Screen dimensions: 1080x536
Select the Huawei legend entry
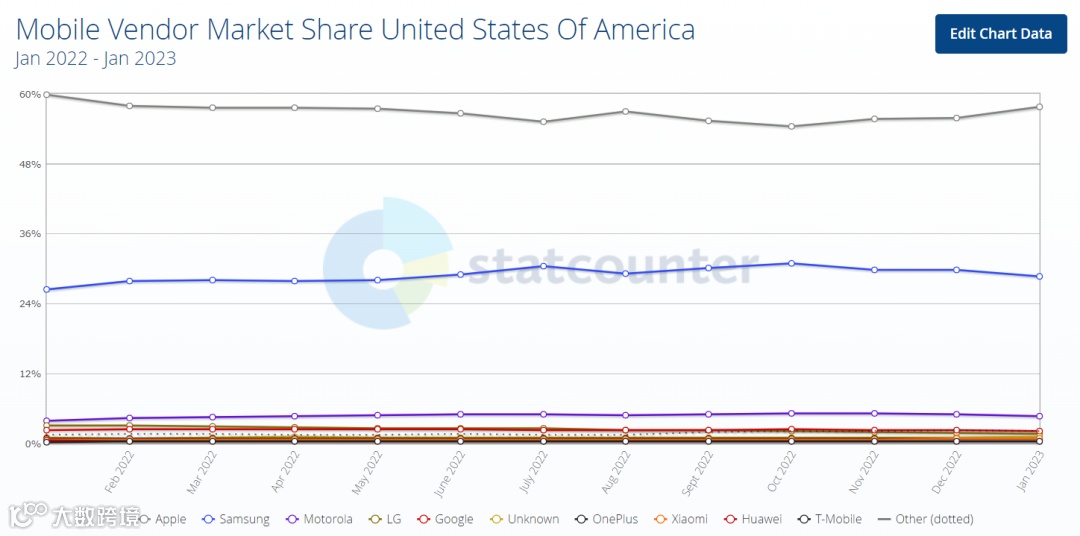[x=753, y=519]
